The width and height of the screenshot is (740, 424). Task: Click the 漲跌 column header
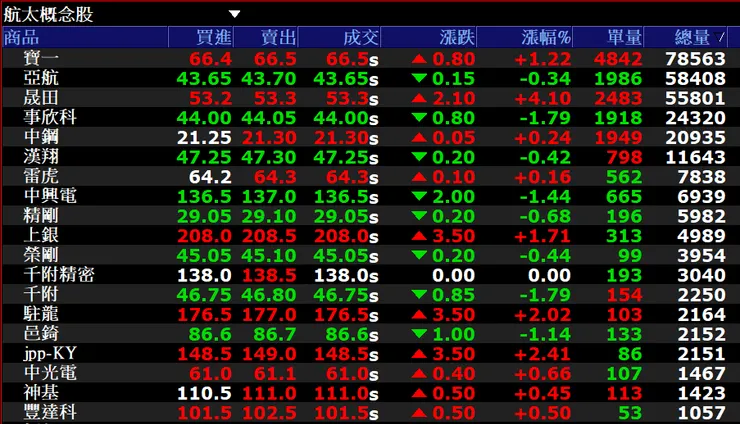pyautogui.click(x=457, y=37)
